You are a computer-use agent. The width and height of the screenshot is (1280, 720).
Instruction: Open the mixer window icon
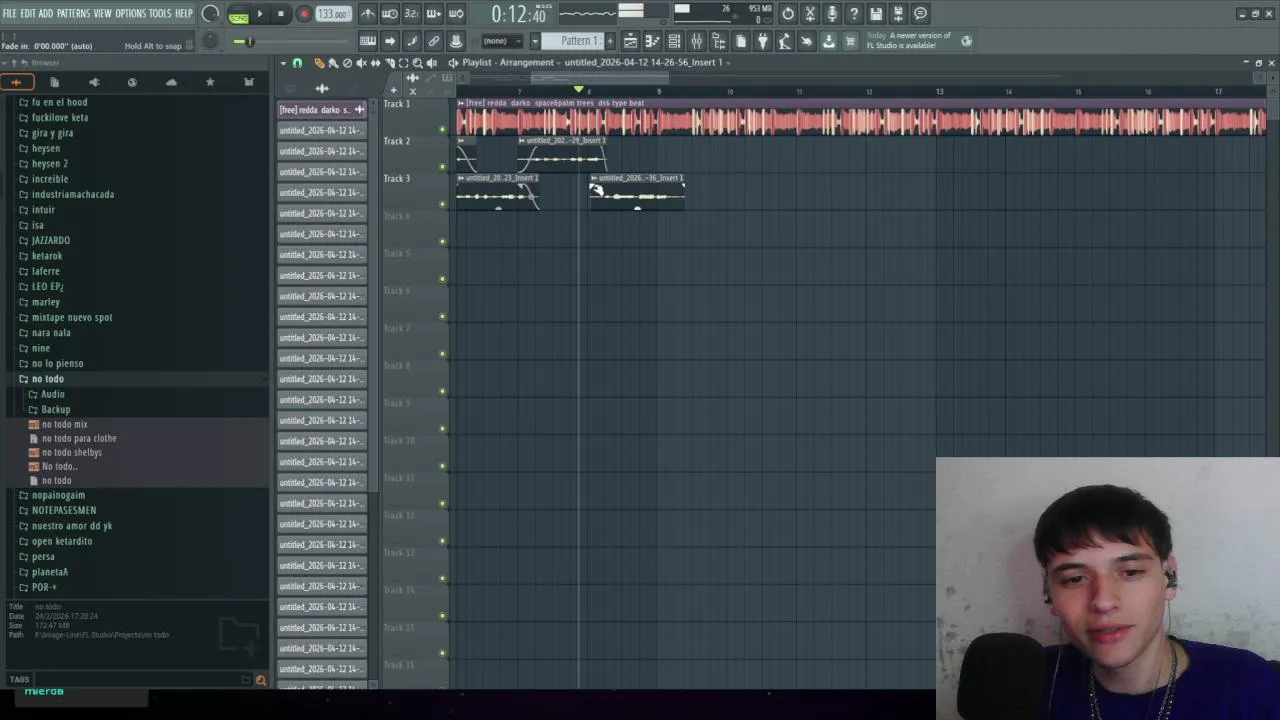(x=697, y=41)
